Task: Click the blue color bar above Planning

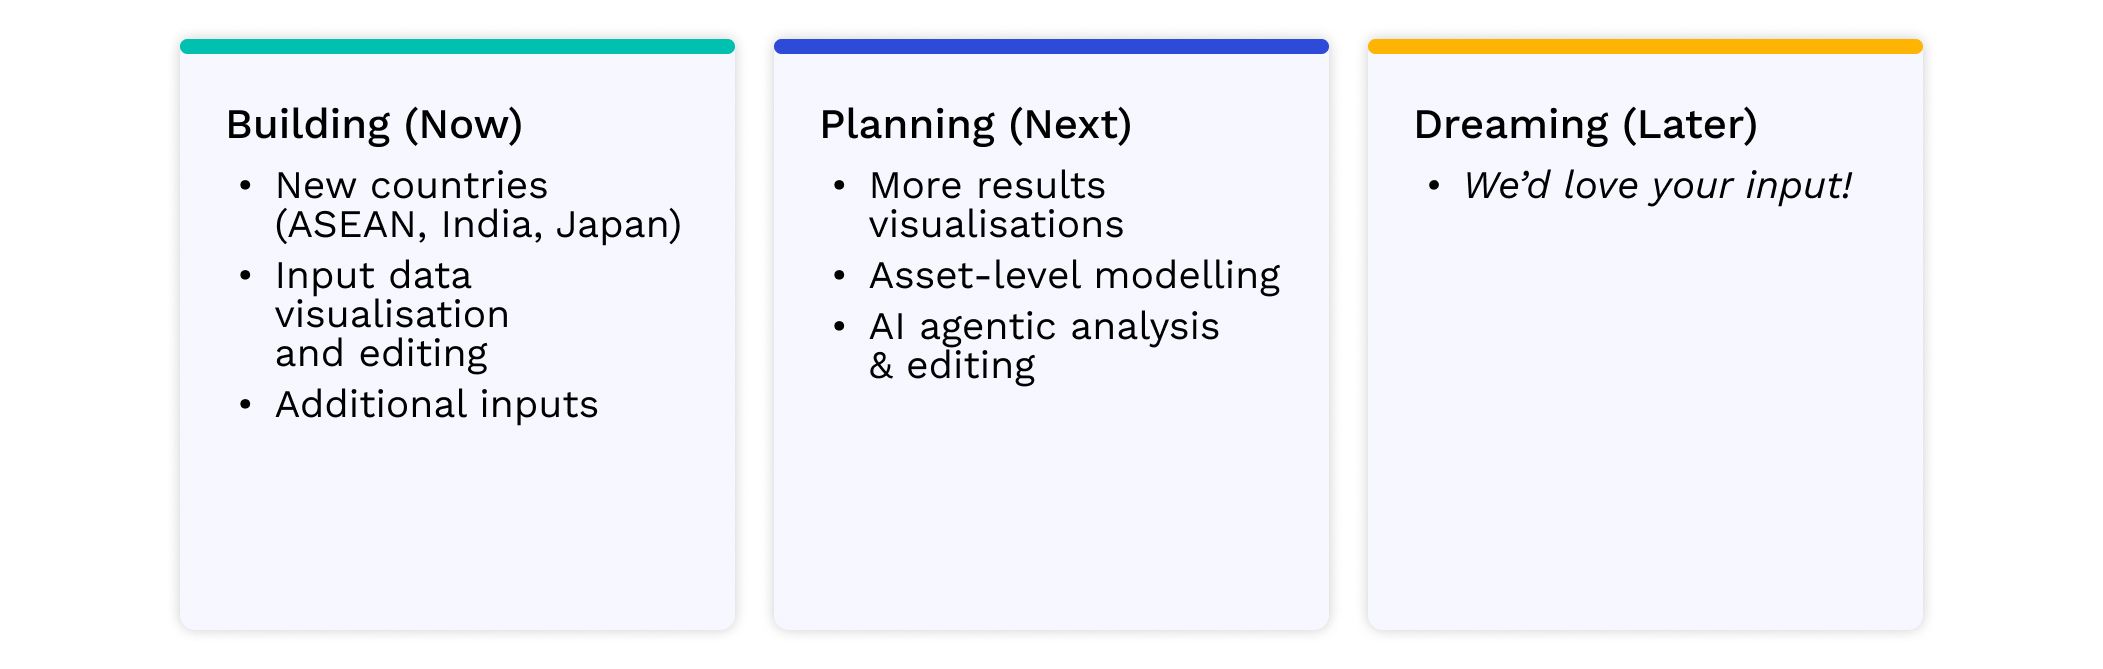Action: coord(1051,46)
